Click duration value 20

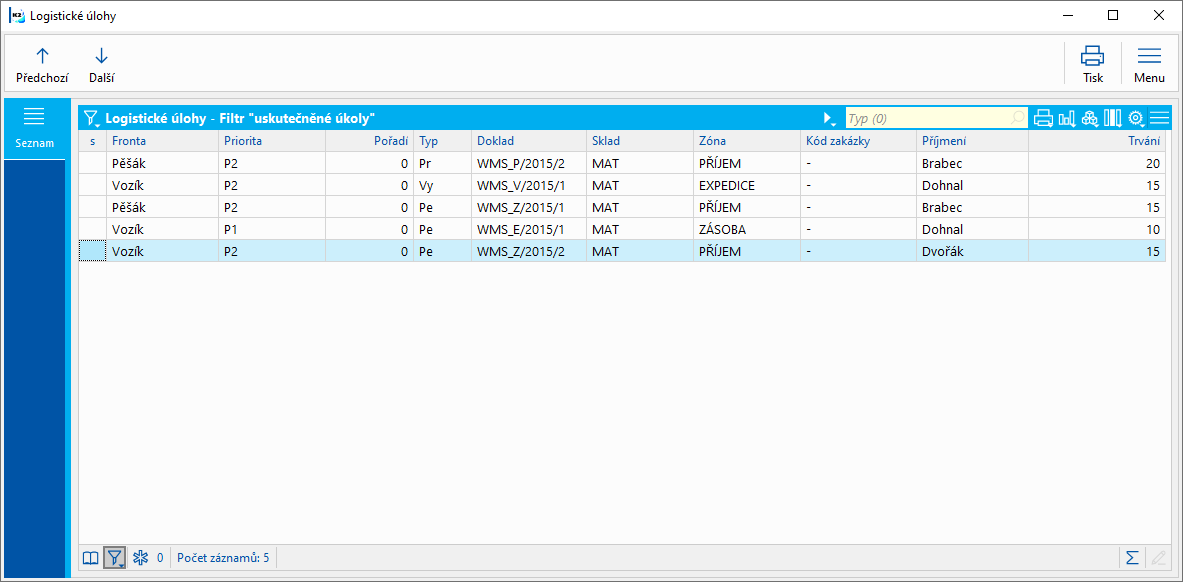[x=1097, y=163]
